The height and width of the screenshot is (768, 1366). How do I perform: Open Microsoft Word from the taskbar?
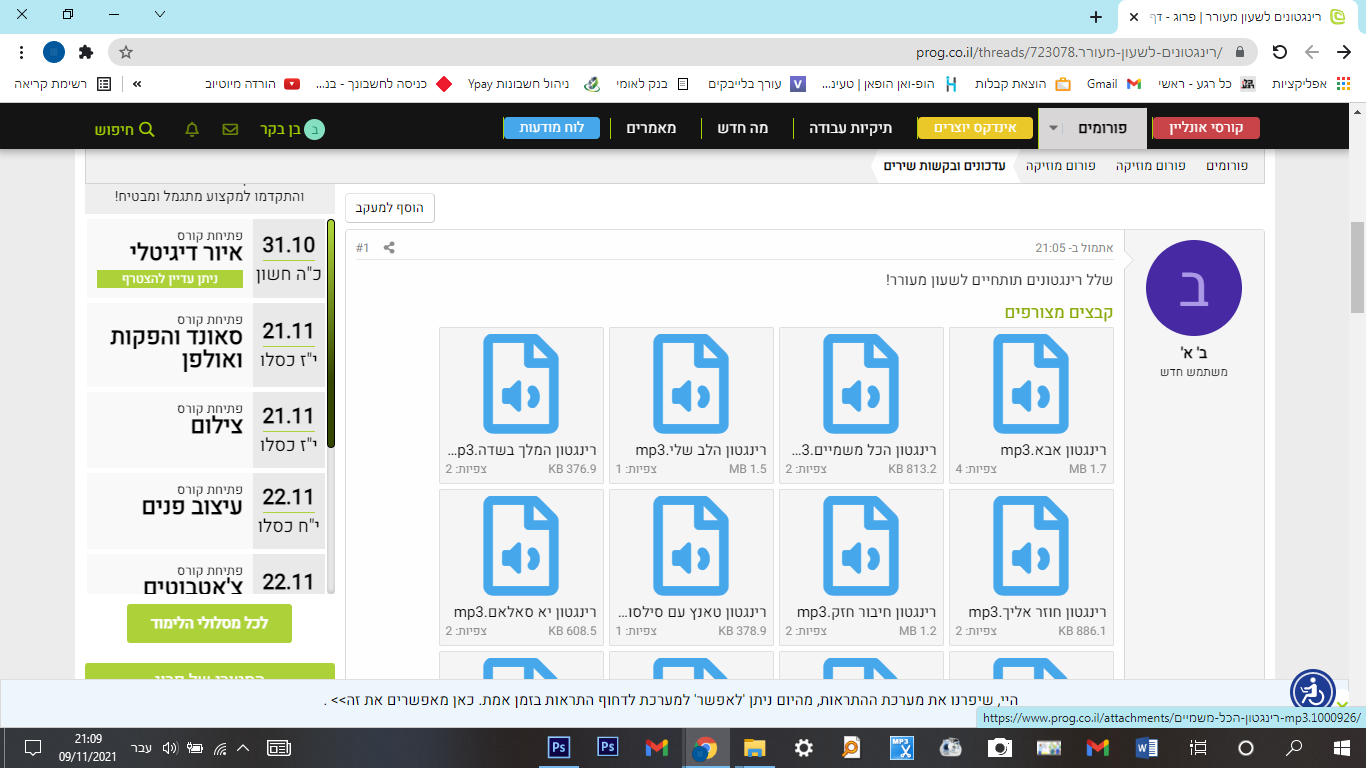pos(1148,747)
